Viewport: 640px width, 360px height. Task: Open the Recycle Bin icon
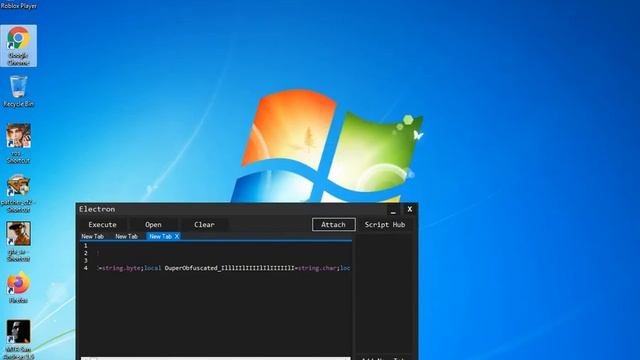point(18,91)
